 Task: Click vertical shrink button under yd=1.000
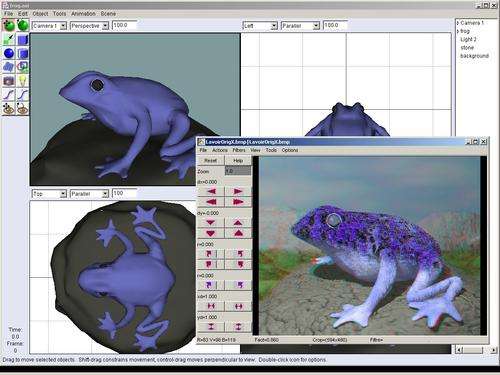(x=211, y=327)
